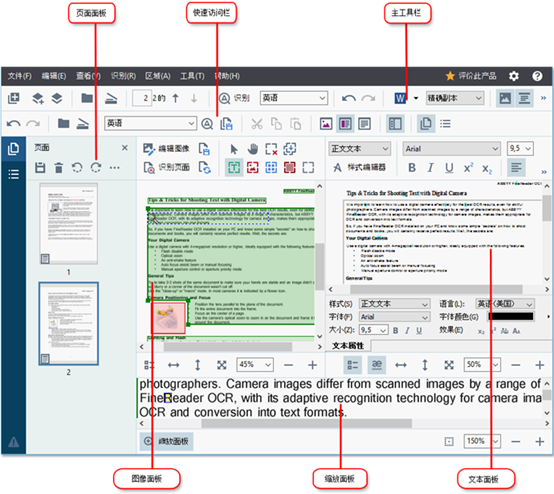Image resolution: width=554 pixels, height=494 pixels.
Task: Select the draw text area tool
Action: (234, 167)
